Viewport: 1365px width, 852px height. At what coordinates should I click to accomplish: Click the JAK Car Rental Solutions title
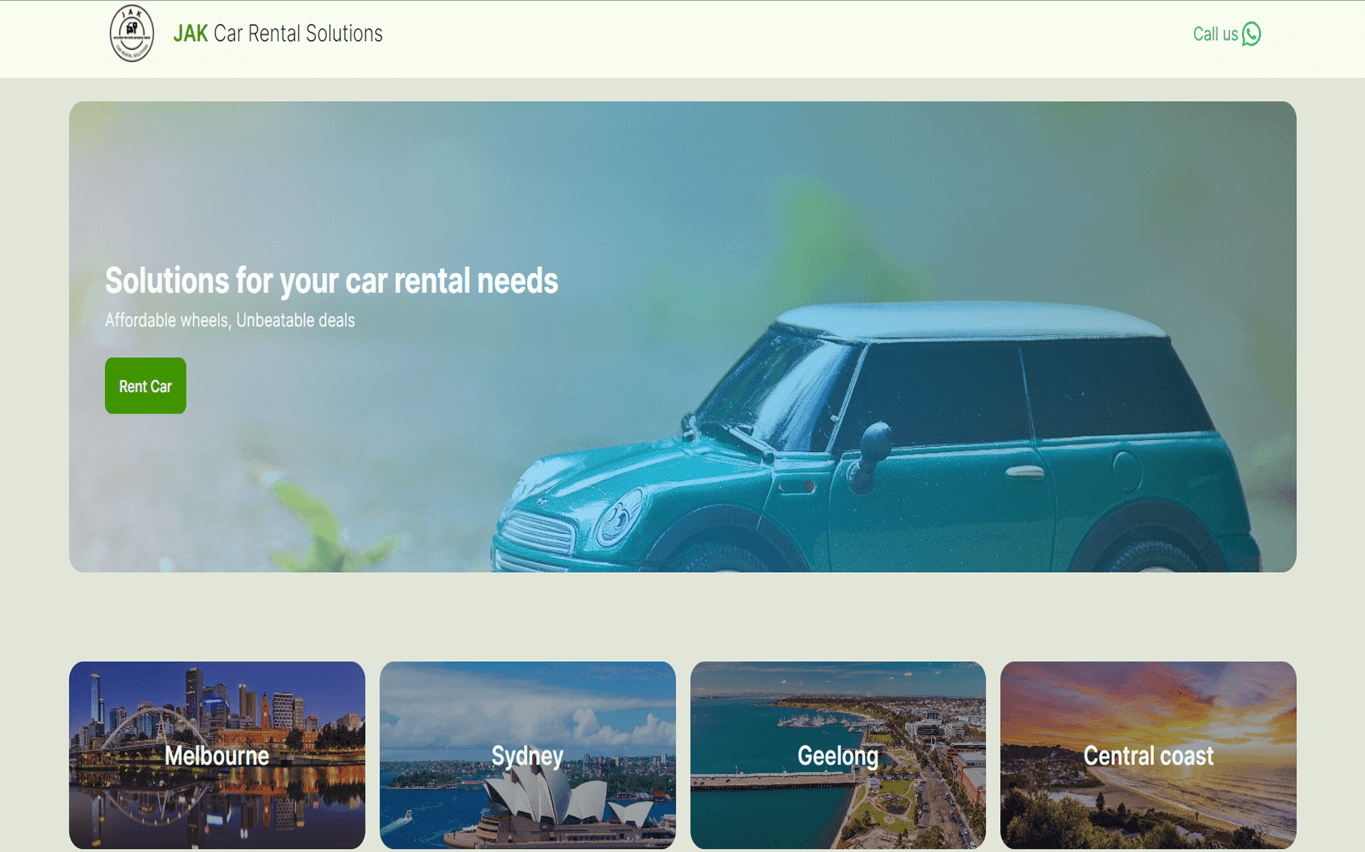pos(278,34)
